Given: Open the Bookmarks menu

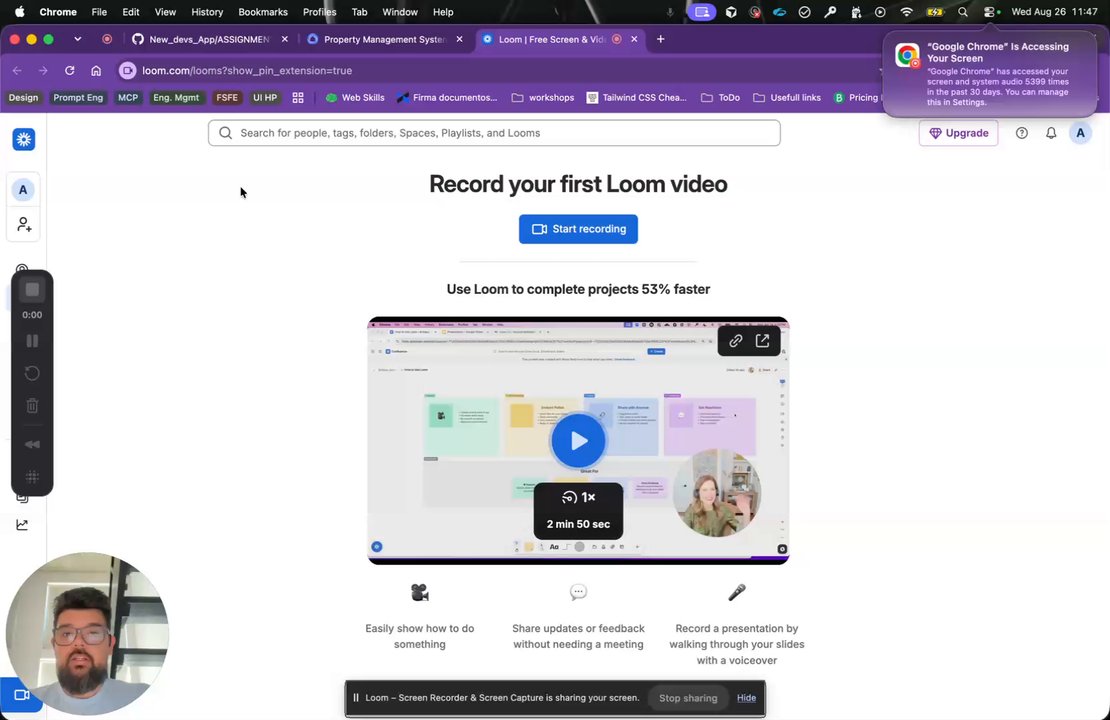Looking at the screenshot, I should (263, 12).
